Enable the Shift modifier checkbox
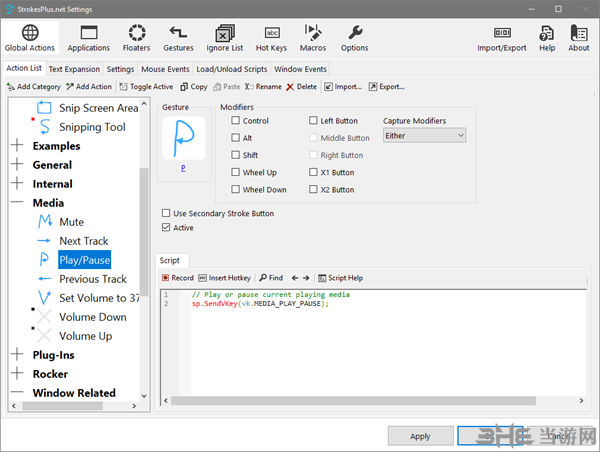This screenshot has width=600, height=452. click(235, 155)
